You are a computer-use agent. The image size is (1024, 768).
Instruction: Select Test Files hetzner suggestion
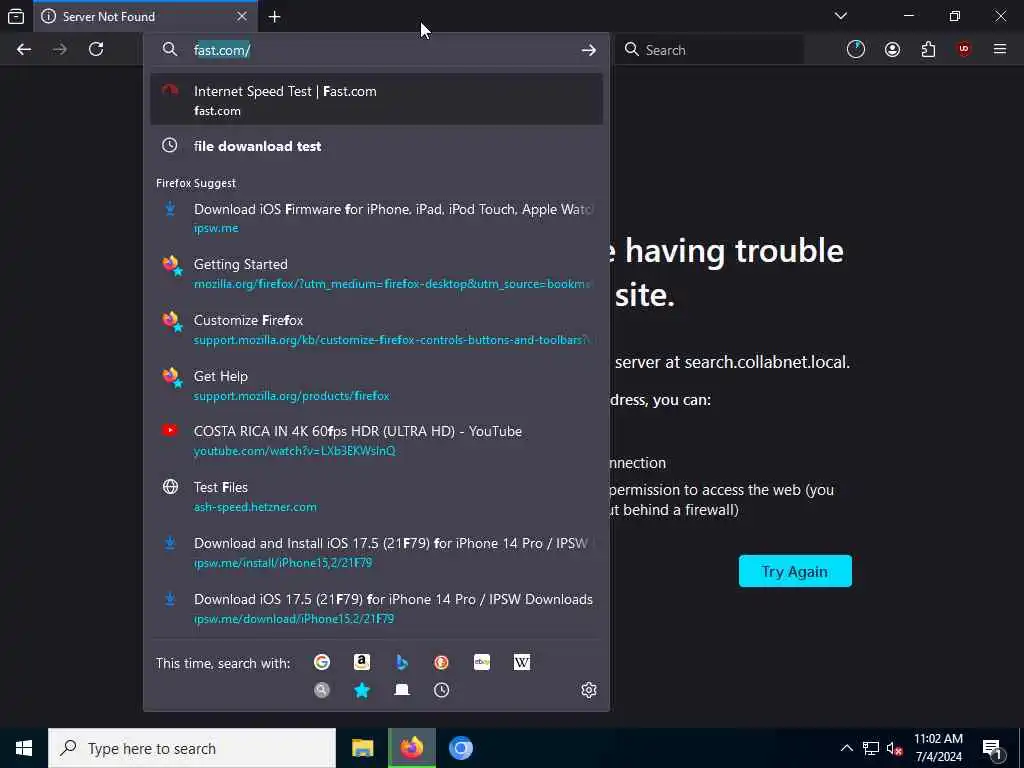point(376,496)
